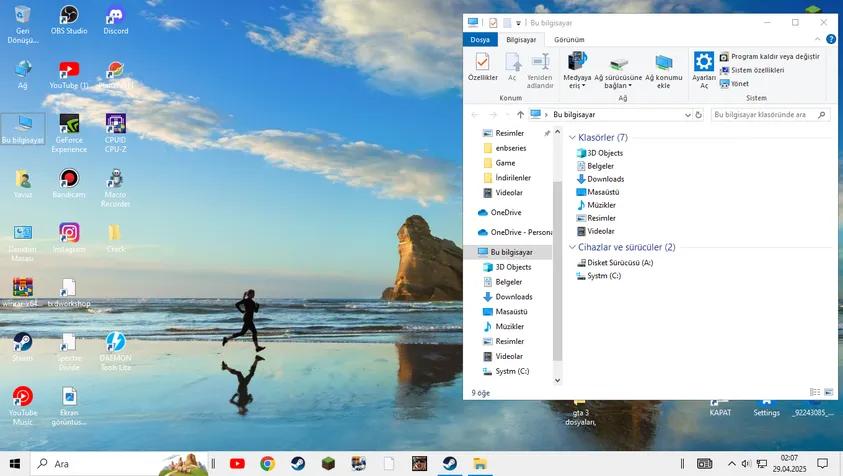Click the Bu bilgisayar search field

click(x=770, y=115)
